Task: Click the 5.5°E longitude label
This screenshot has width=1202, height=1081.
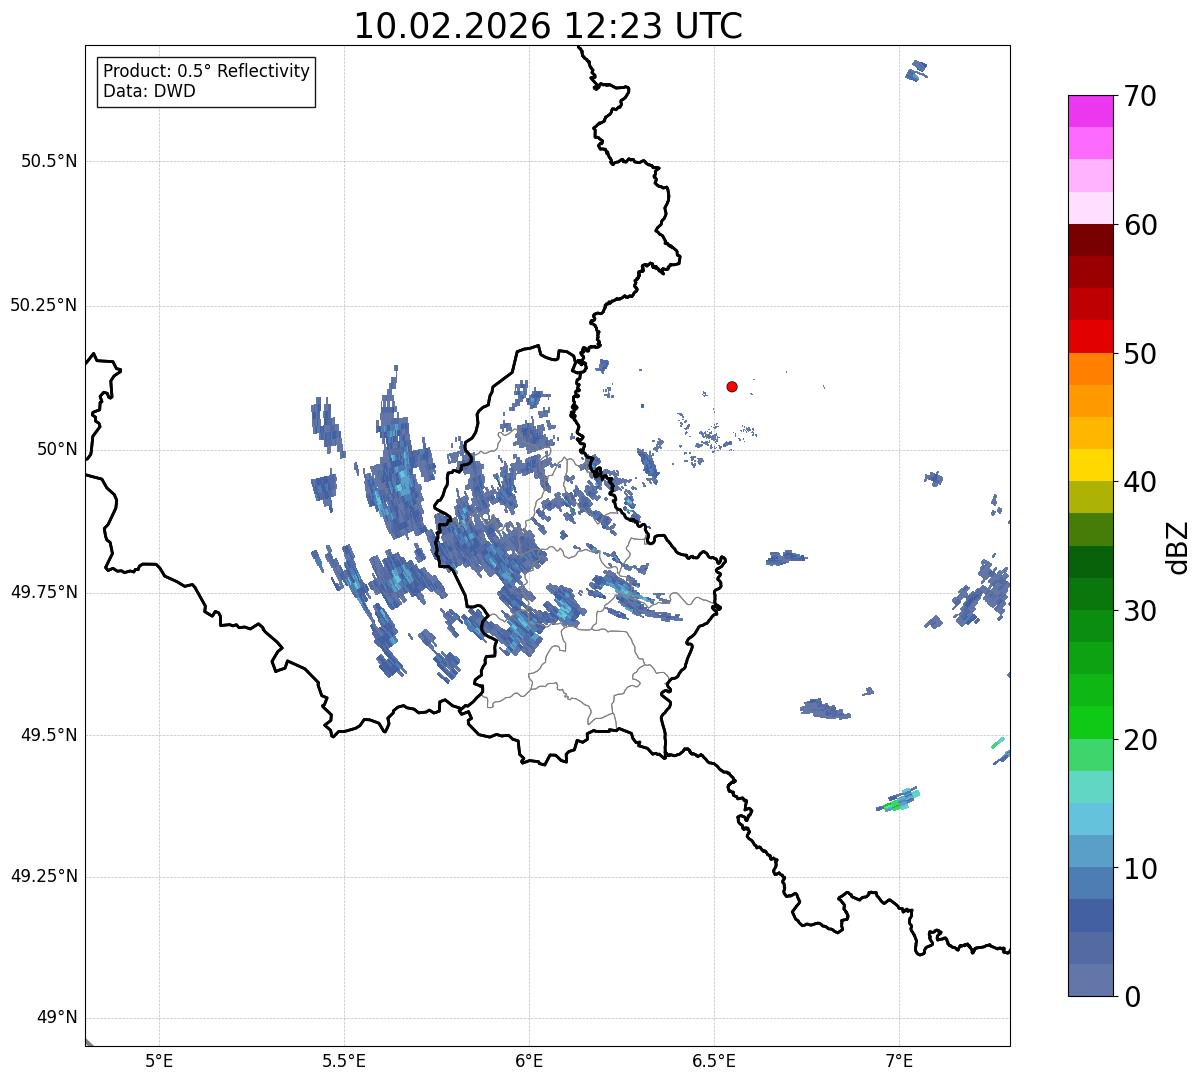Action: pyautogui.click(x=344, y=1060)
